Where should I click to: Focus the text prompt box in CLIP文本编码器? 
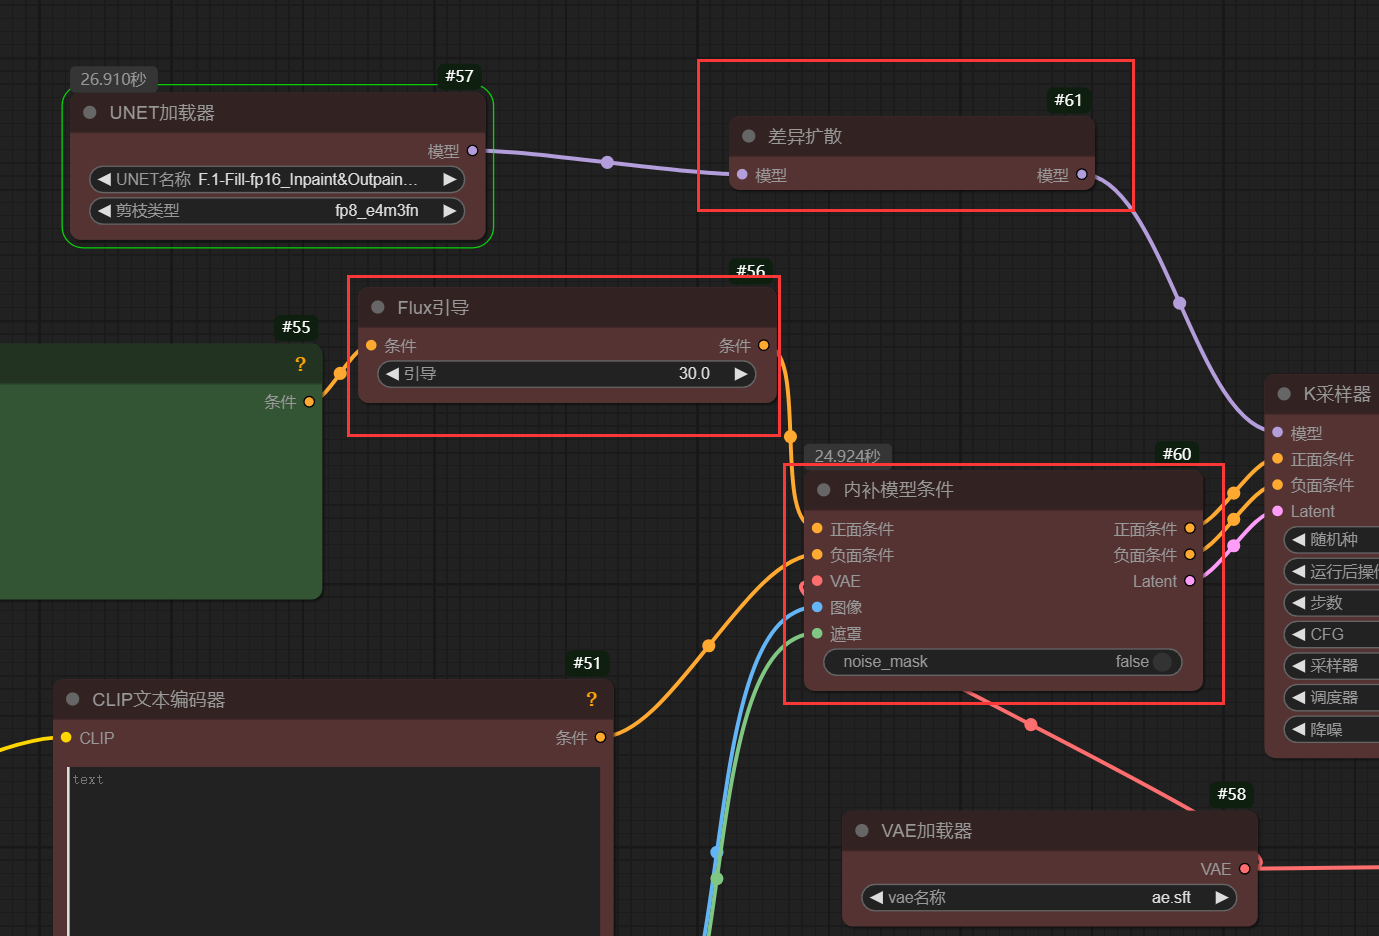334,851
